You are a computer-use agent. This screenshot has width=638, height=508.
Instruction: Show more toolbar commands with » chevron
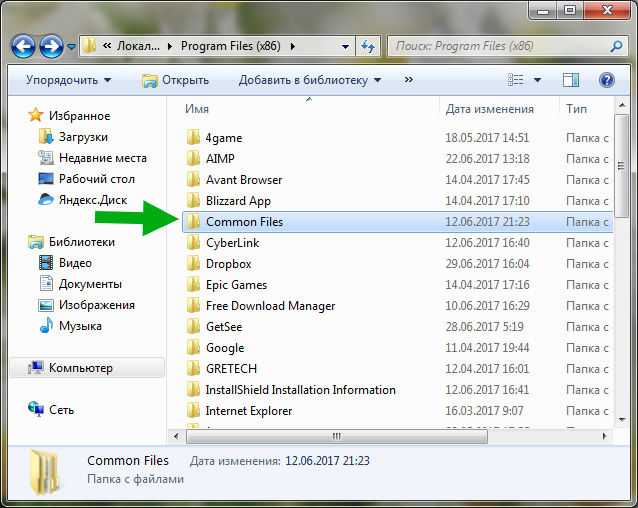[x=409, y=80]
